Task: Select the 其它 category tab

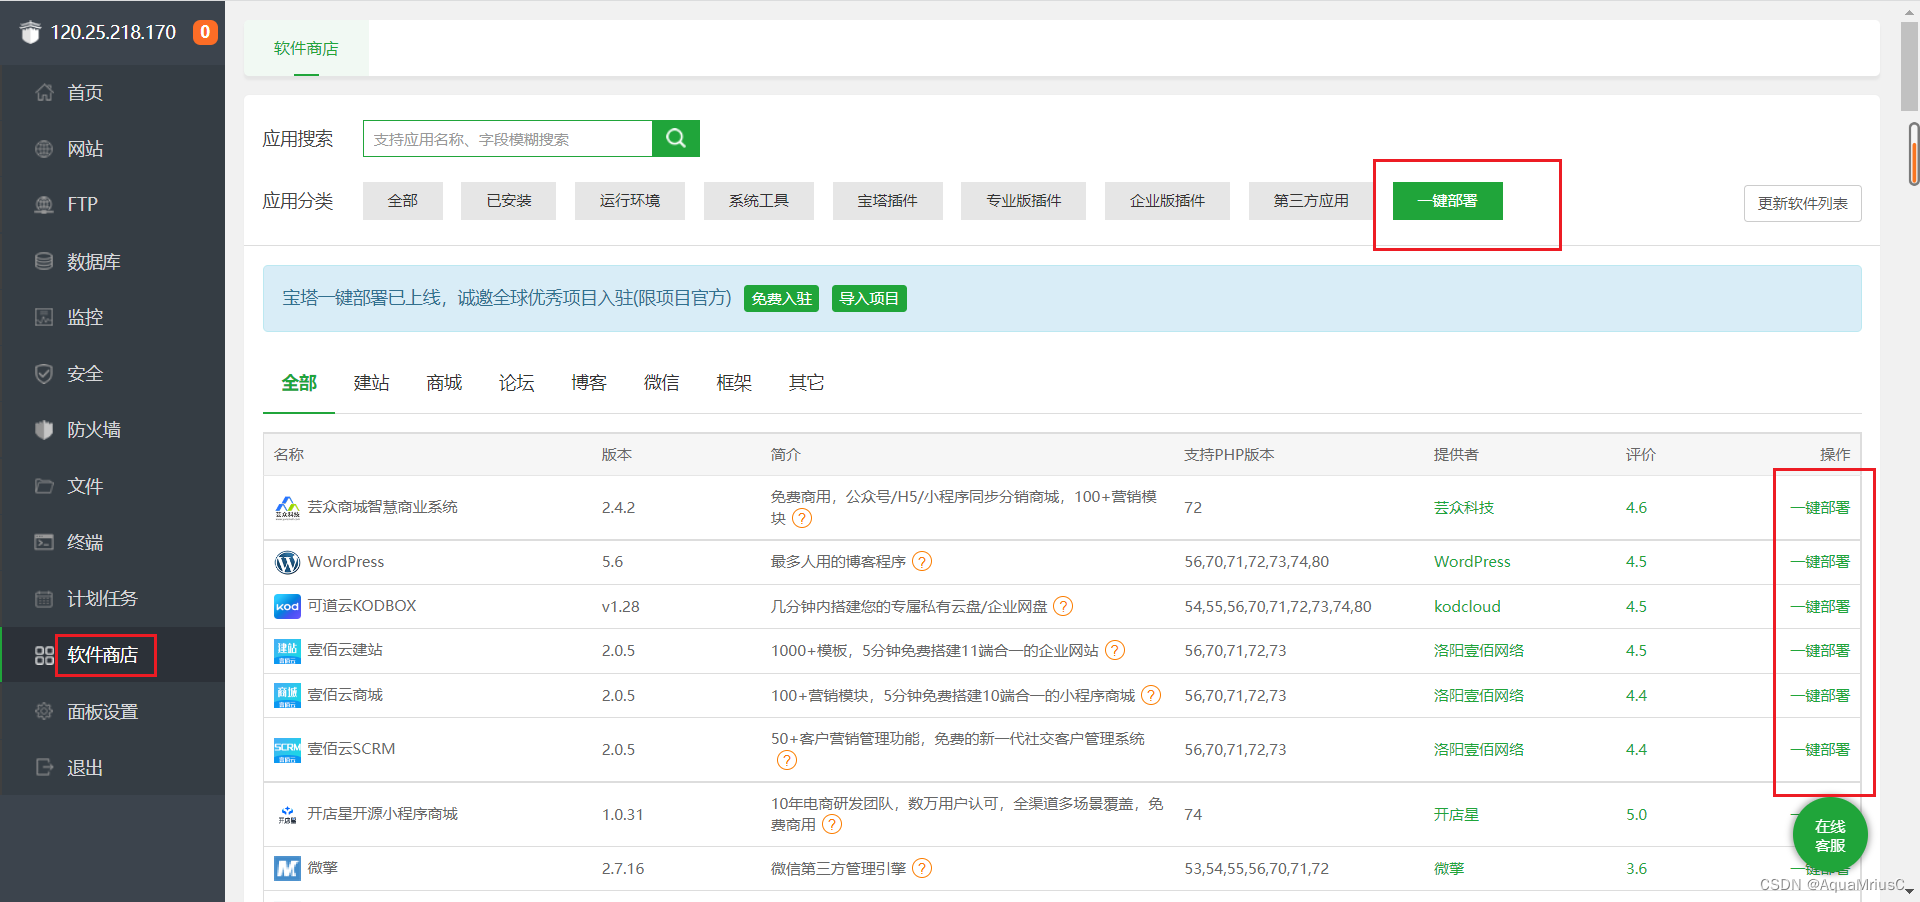Action: point(806,383)
